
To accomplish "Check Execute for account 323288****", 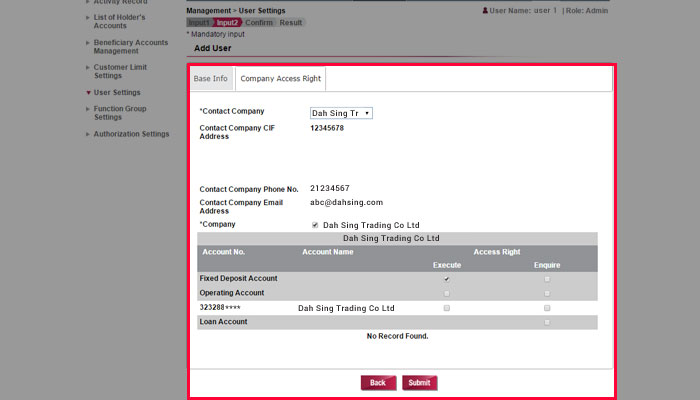I will pyautogui.click(x=447, y=308).
